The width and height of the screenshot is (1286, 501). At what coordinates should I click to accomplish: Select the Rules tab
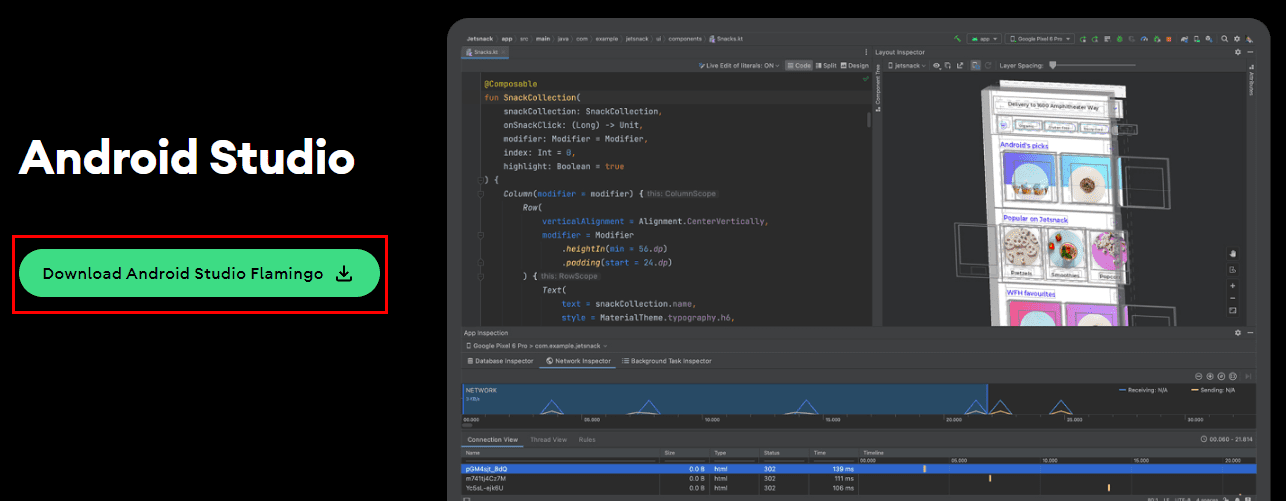tap(587, 439)
